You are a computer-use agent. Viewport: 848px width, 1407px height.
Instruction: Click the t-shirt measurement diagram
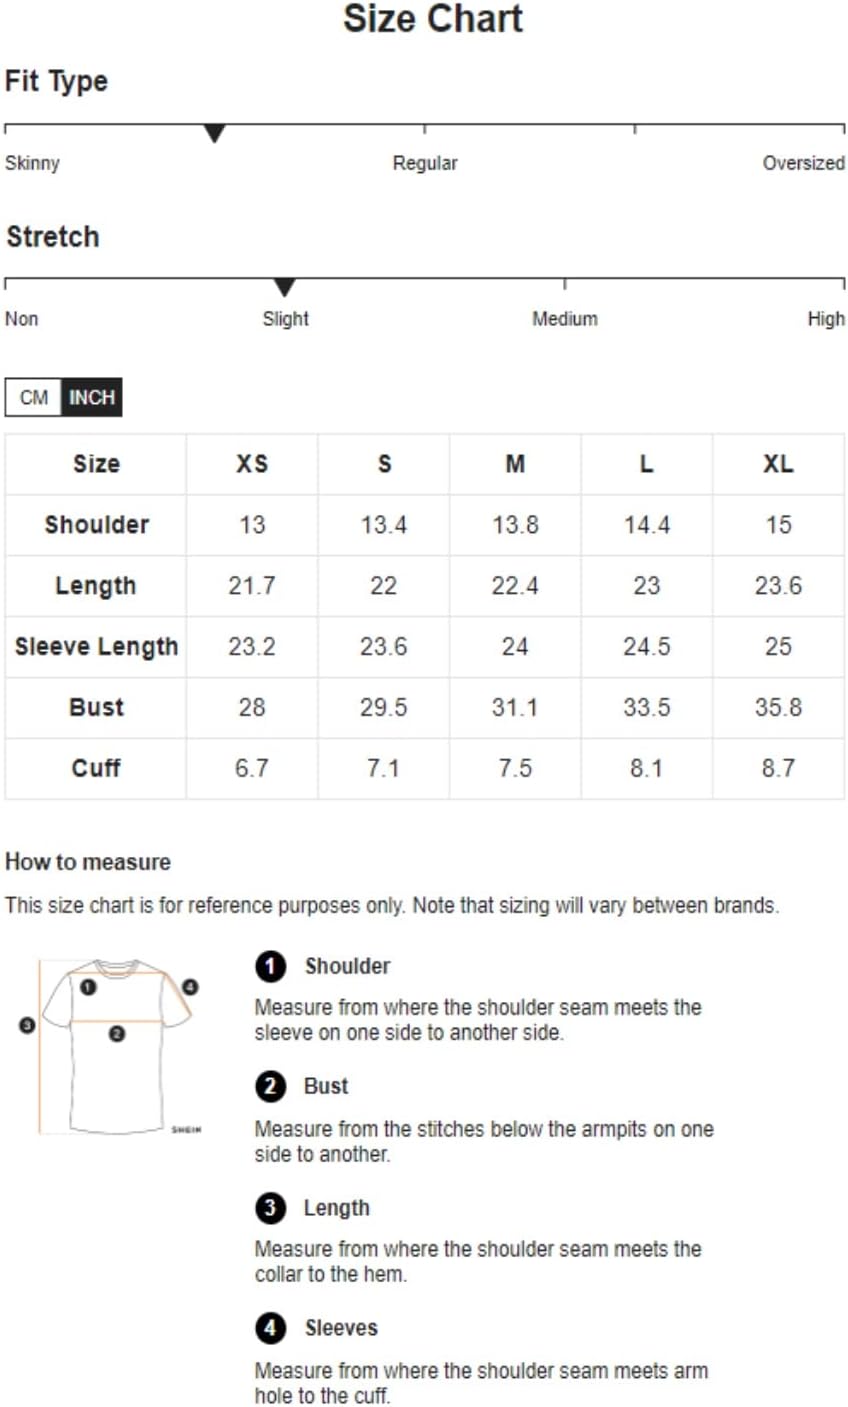(x=112, y=1047)
